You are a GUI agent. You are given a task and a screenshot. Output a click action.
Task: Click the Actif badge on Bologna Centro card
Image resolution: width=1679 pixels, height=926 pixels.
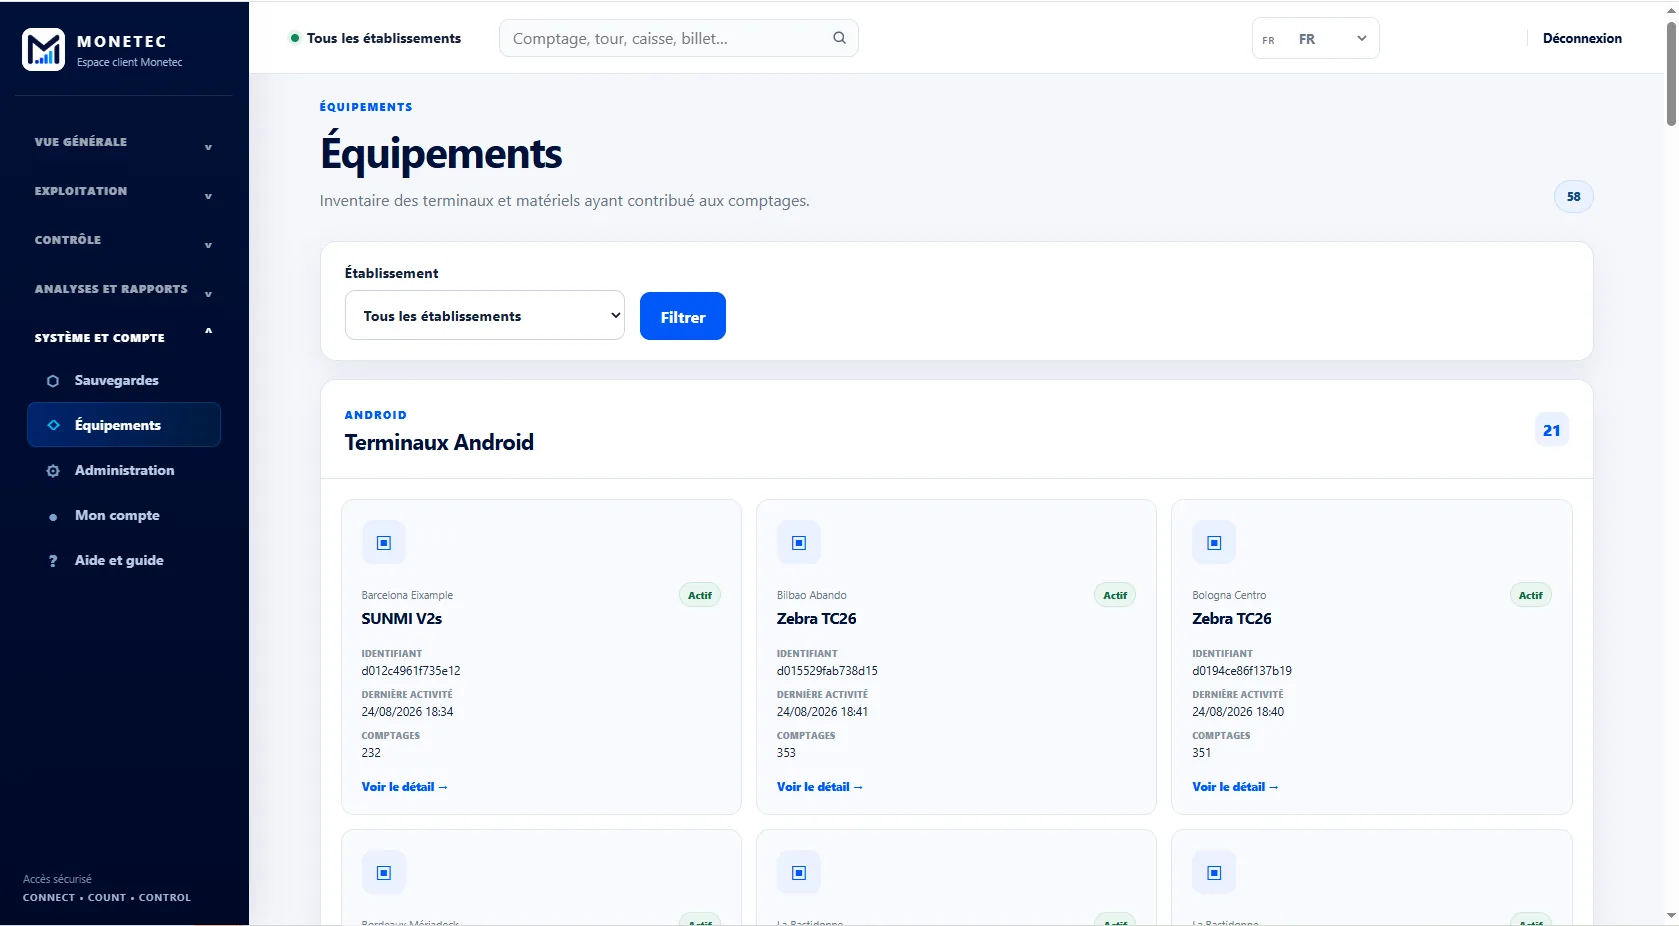tap(1531, 595)
